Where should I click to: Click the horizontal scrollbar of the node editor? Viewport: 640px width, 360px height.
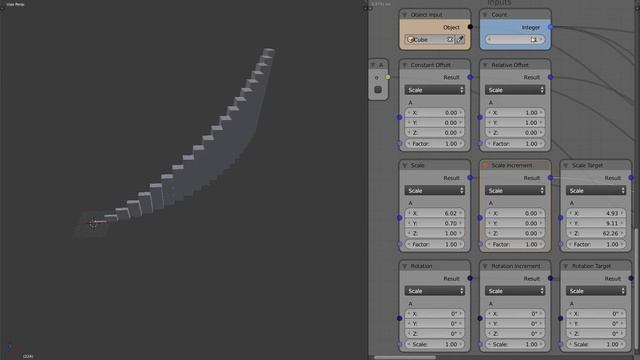[x=405, y=358]
